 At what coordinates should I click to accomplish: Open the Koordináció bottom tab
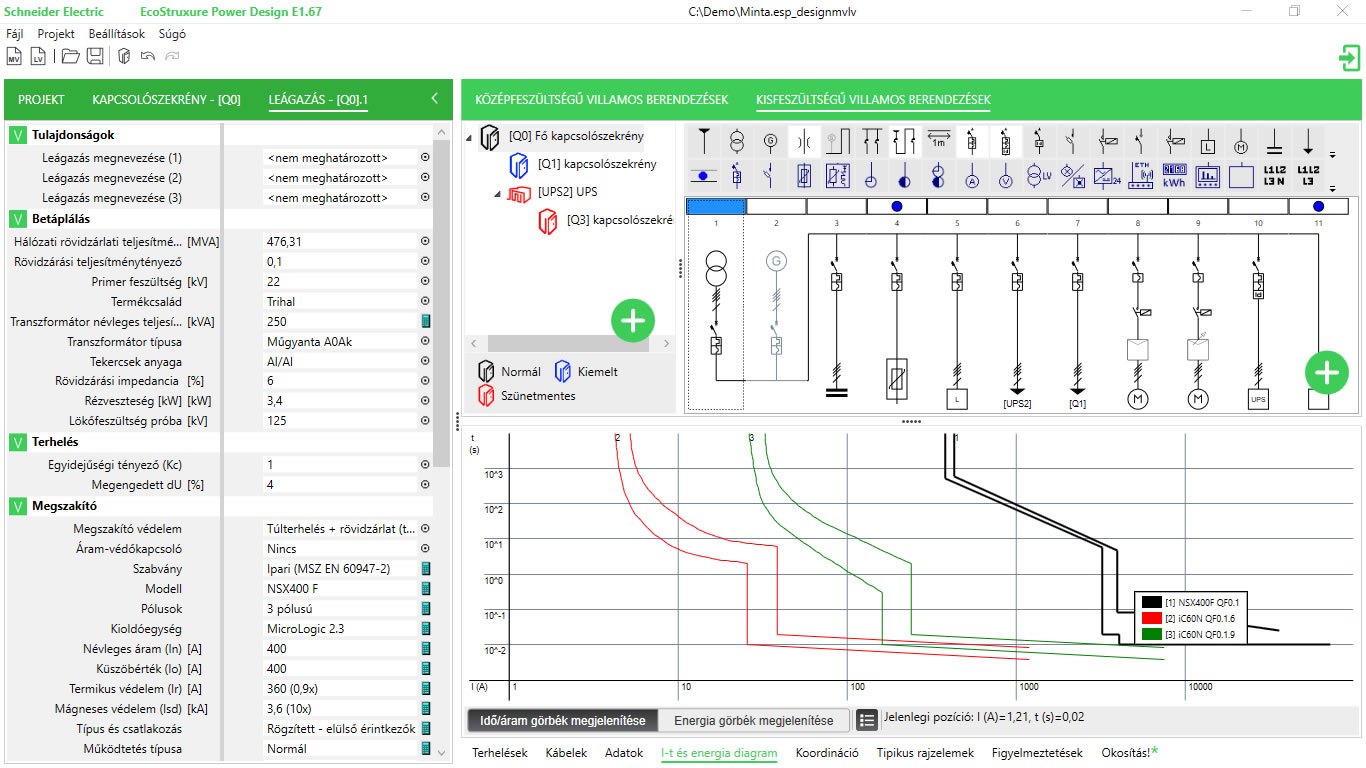pos(827,753)
